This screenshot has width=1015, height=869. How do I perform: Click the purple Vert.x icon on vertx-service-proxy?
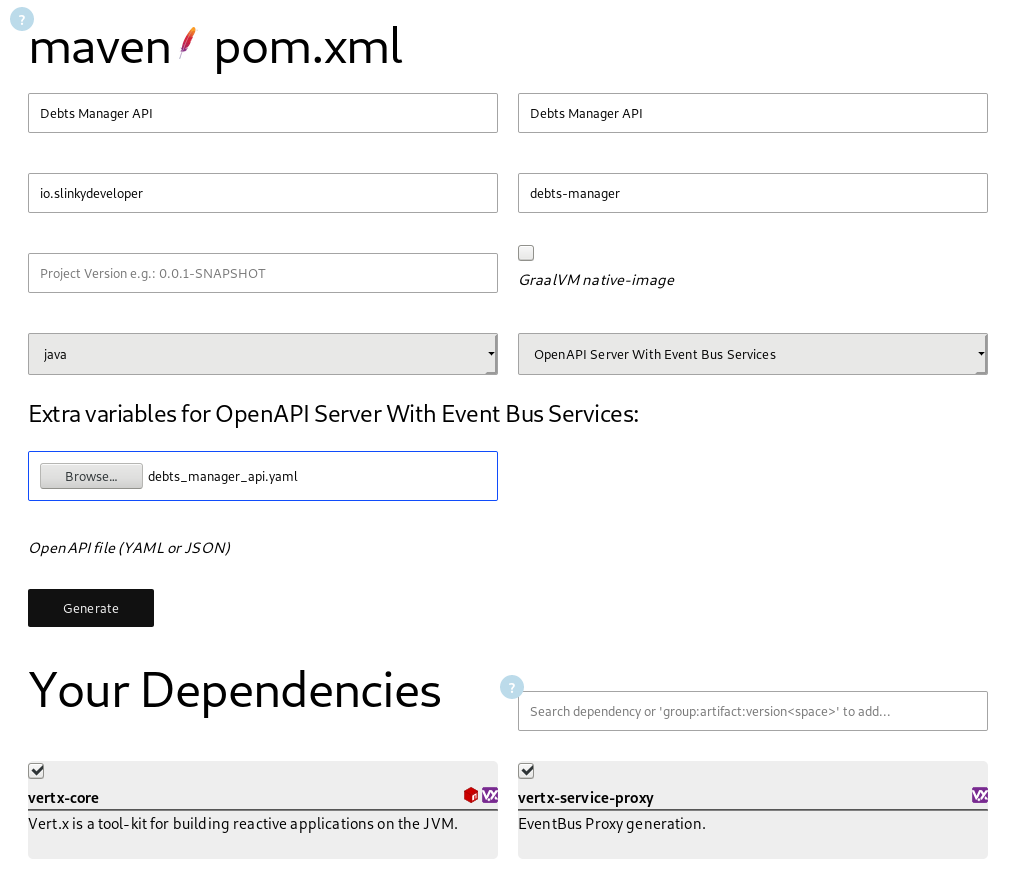[x=980, y=795]
